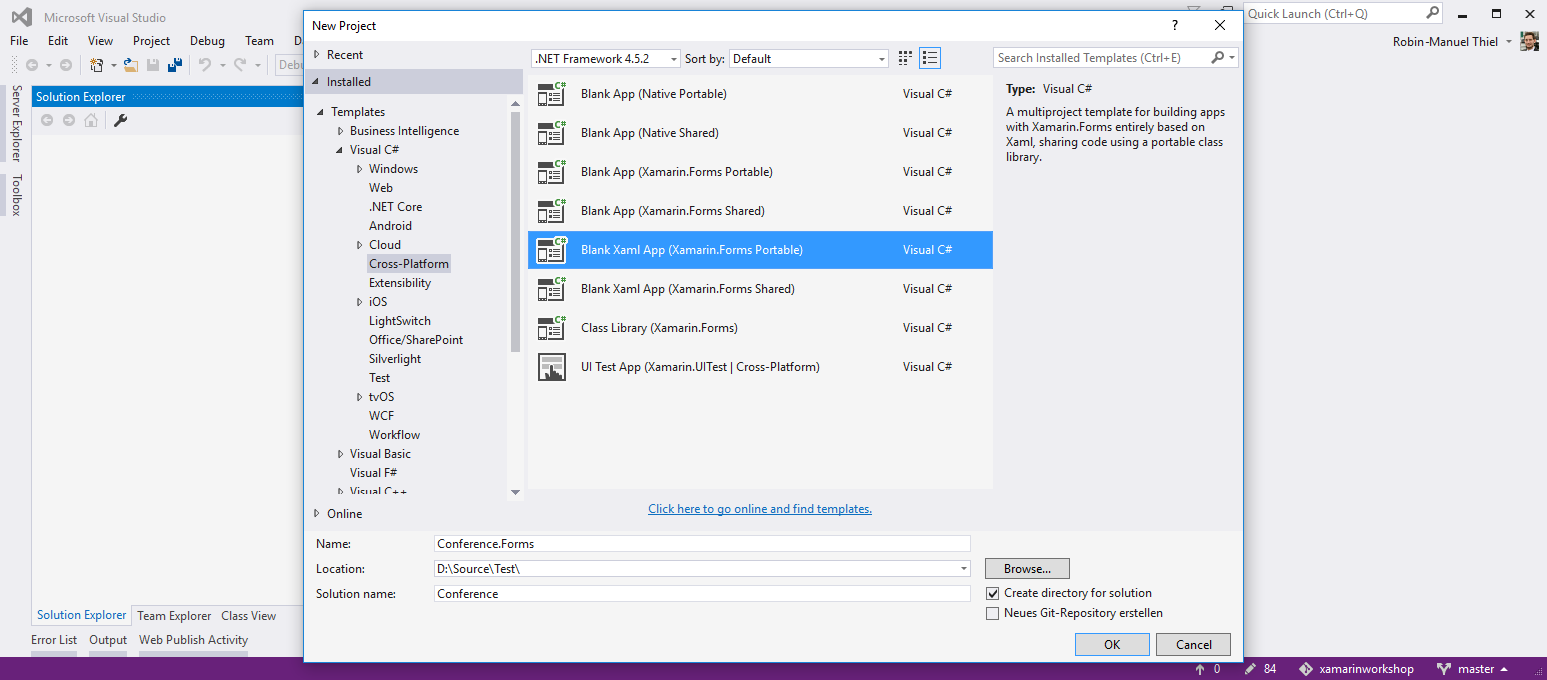The image size is (1547, 680).
Task: Open the Sort by Default dropdown
Action: (809, 59)
